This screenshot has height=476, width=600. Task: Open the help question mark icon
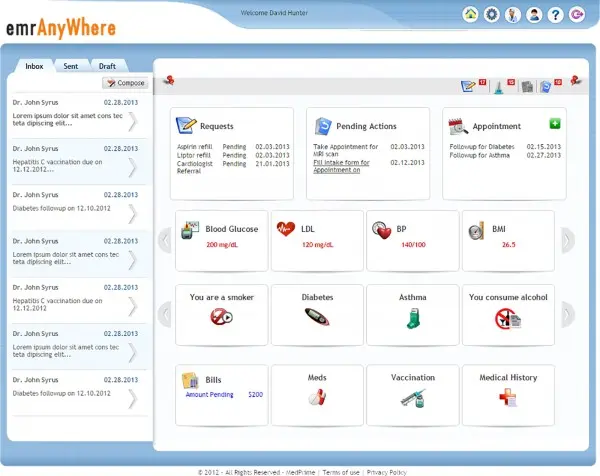point(555,15)
